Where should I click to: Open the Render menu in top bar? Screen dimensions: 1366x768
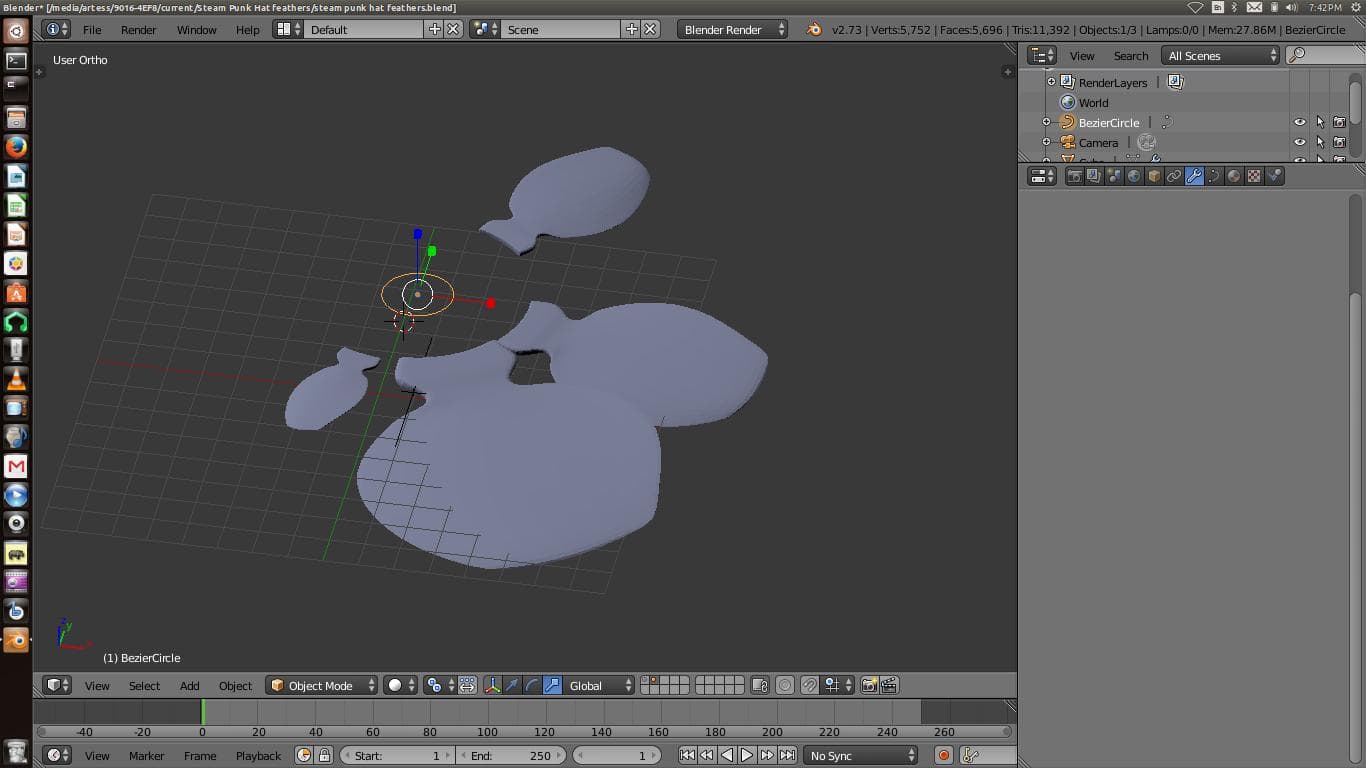click(138, 29)
